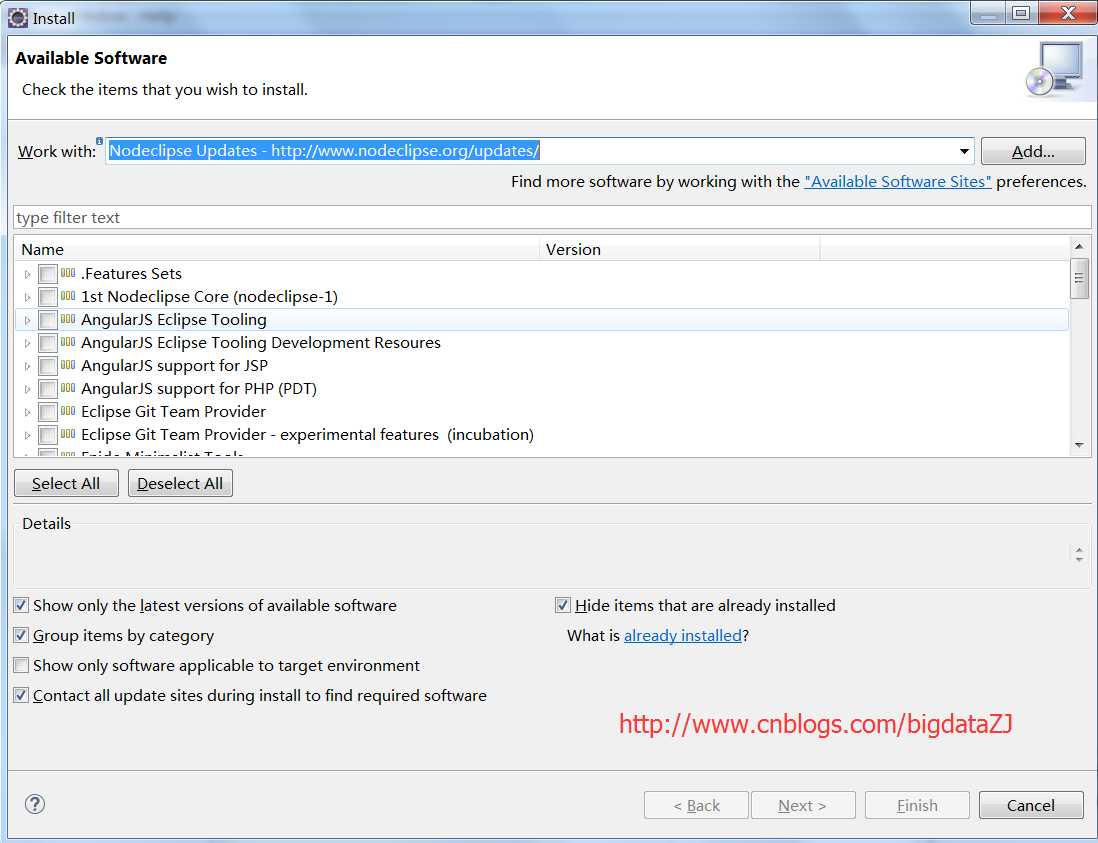This screenshot has width=1098, height=843.
Task: Click the category icon beside 1st Nodeclipse Core
Action: click(68, 296)
